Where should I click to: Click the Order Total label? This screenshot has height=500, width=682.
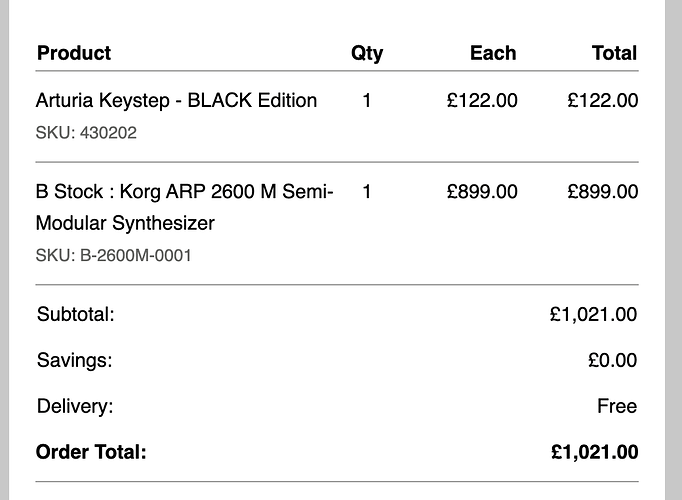(91, 452)
